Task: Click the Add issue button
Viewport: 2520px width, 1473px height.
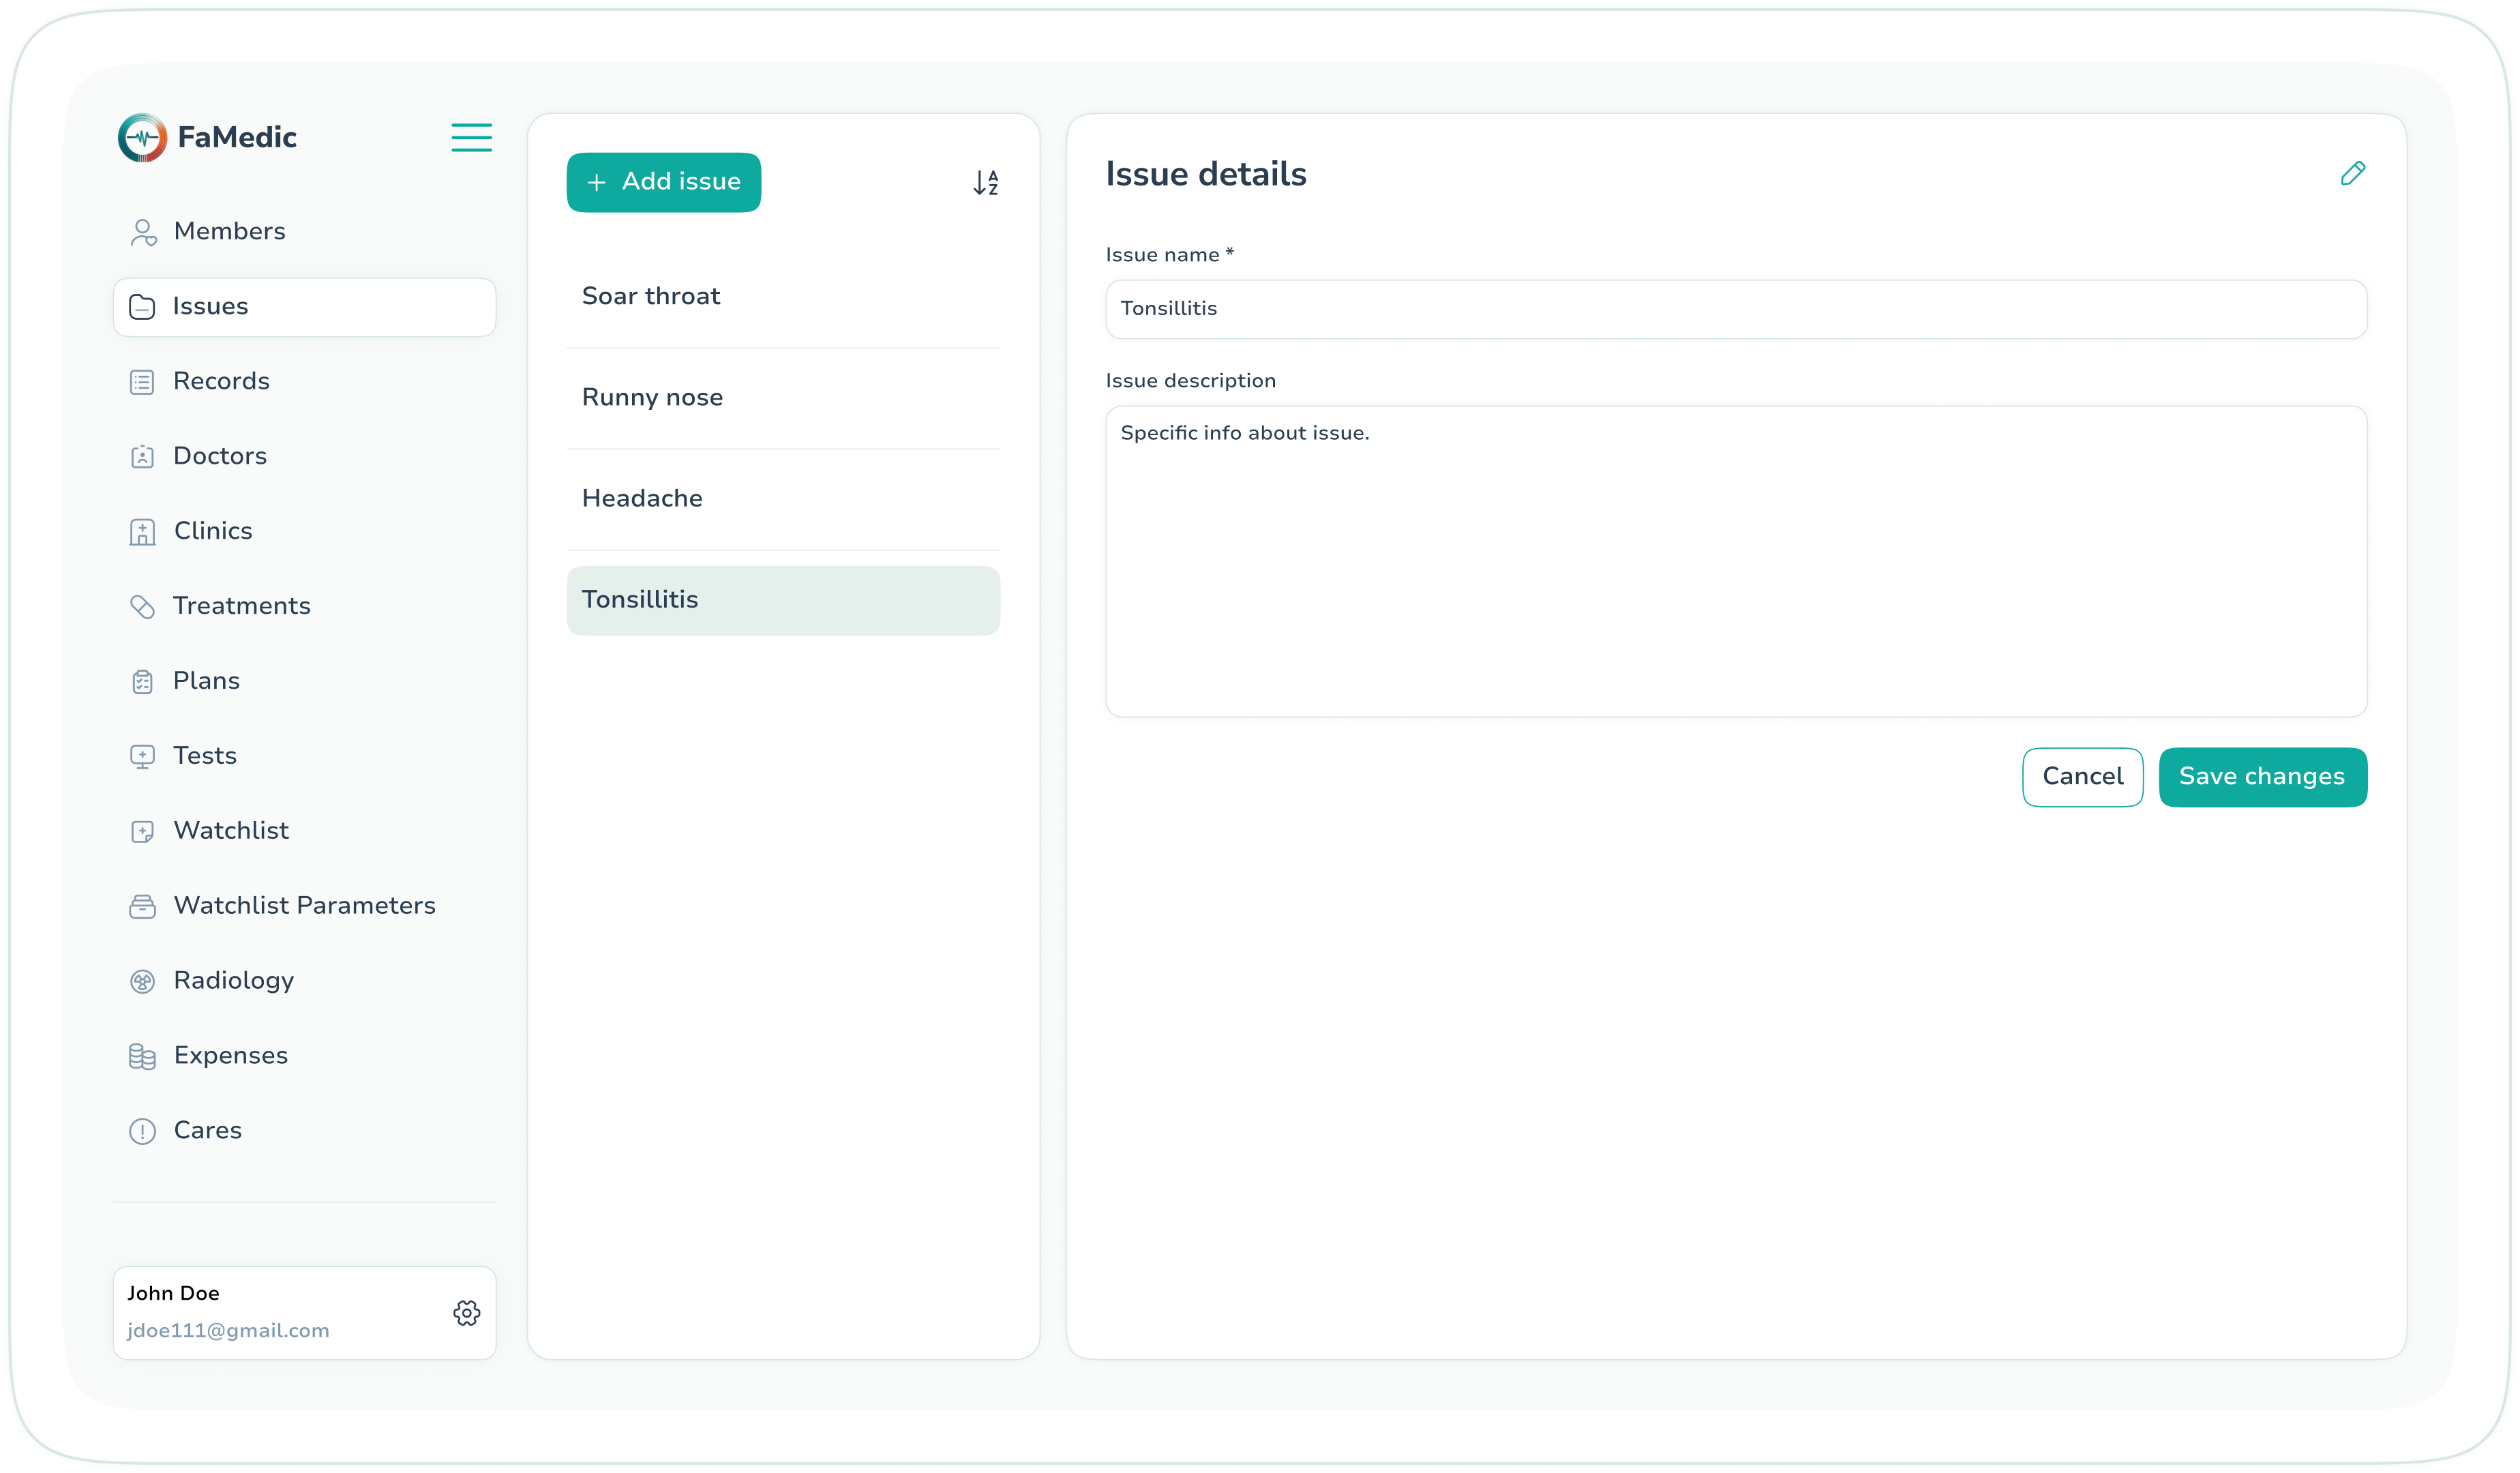Action: click(x=663, y=182)
